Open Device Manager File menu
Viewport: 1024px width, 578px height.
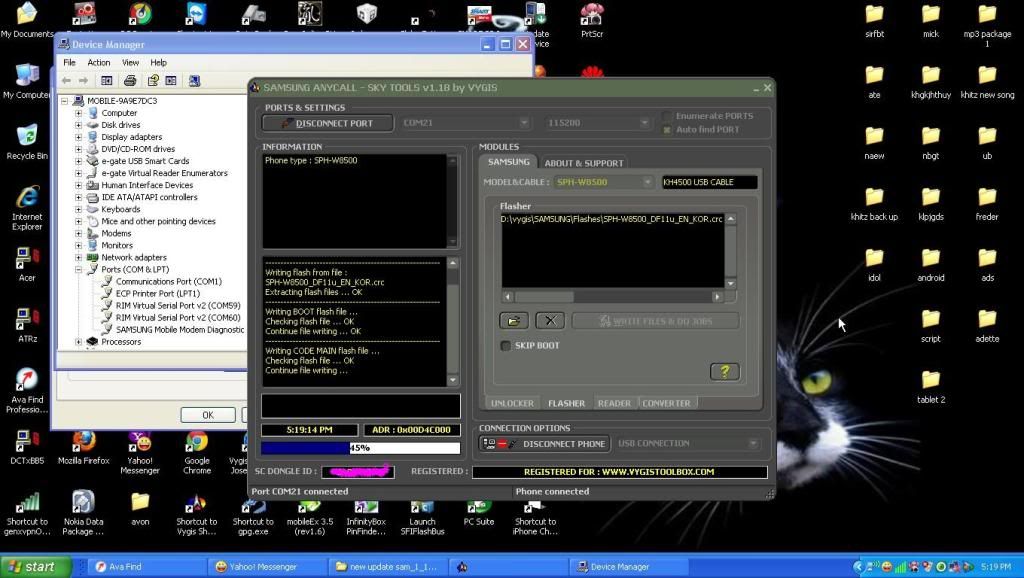coord(69,63)
